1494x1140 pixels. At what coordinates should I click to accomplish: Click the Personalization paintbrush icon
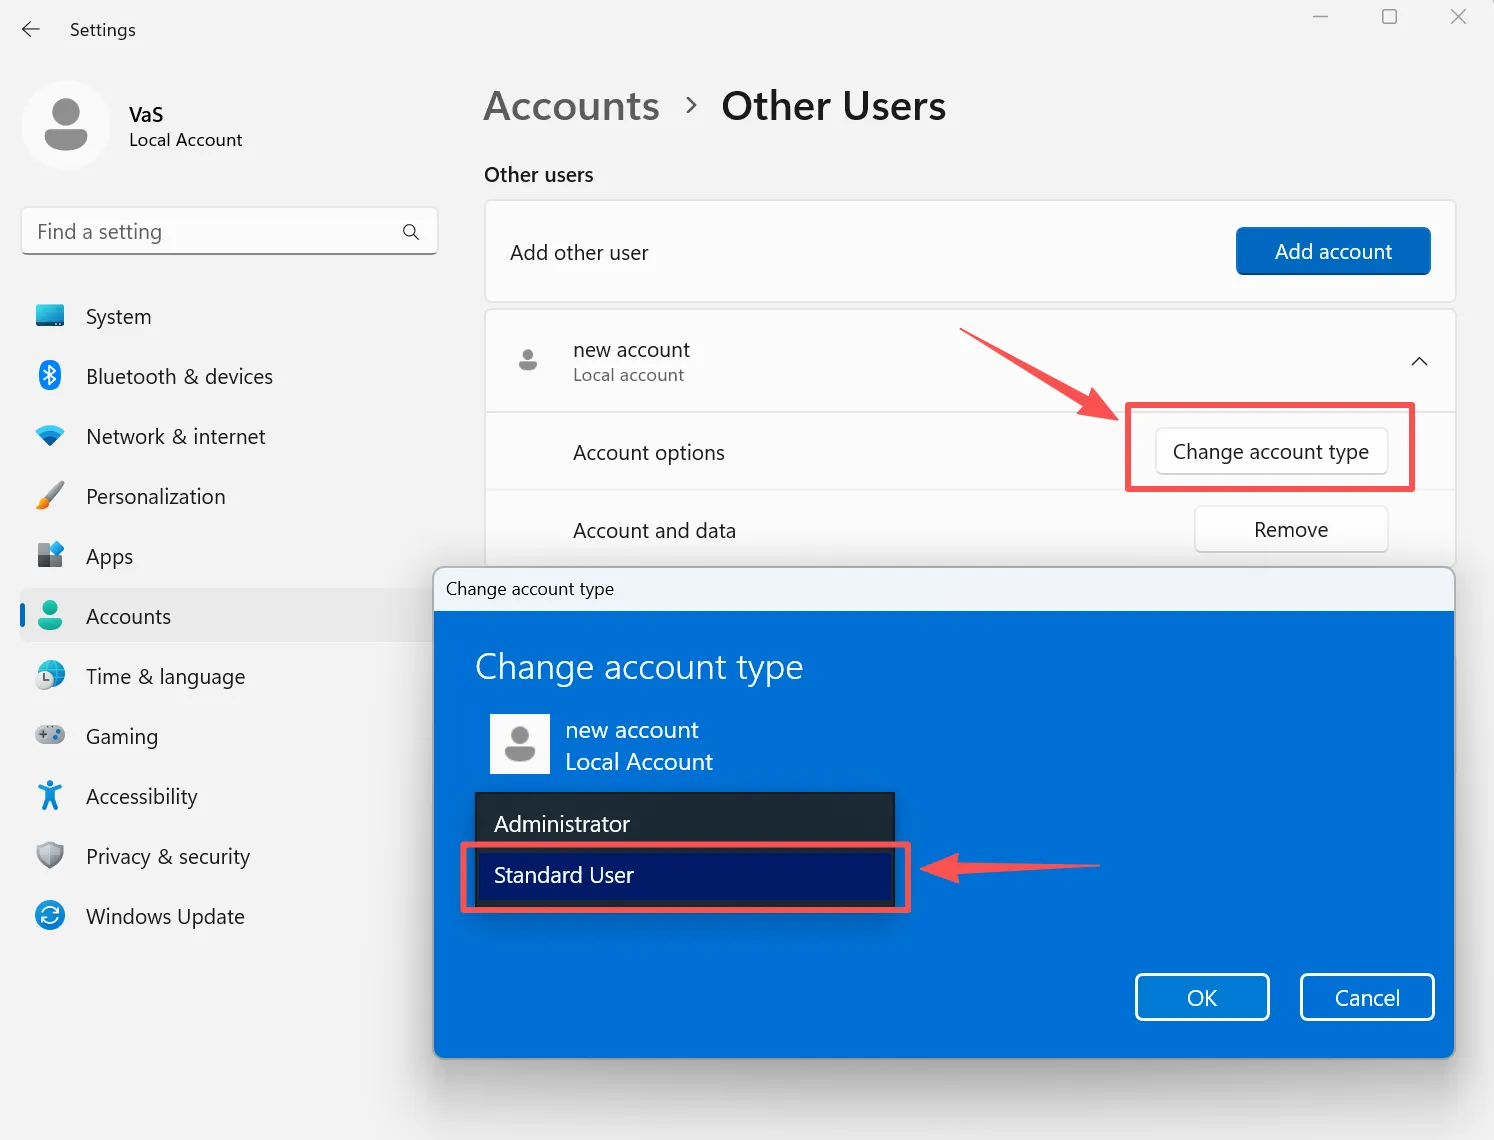coord(50,496)
